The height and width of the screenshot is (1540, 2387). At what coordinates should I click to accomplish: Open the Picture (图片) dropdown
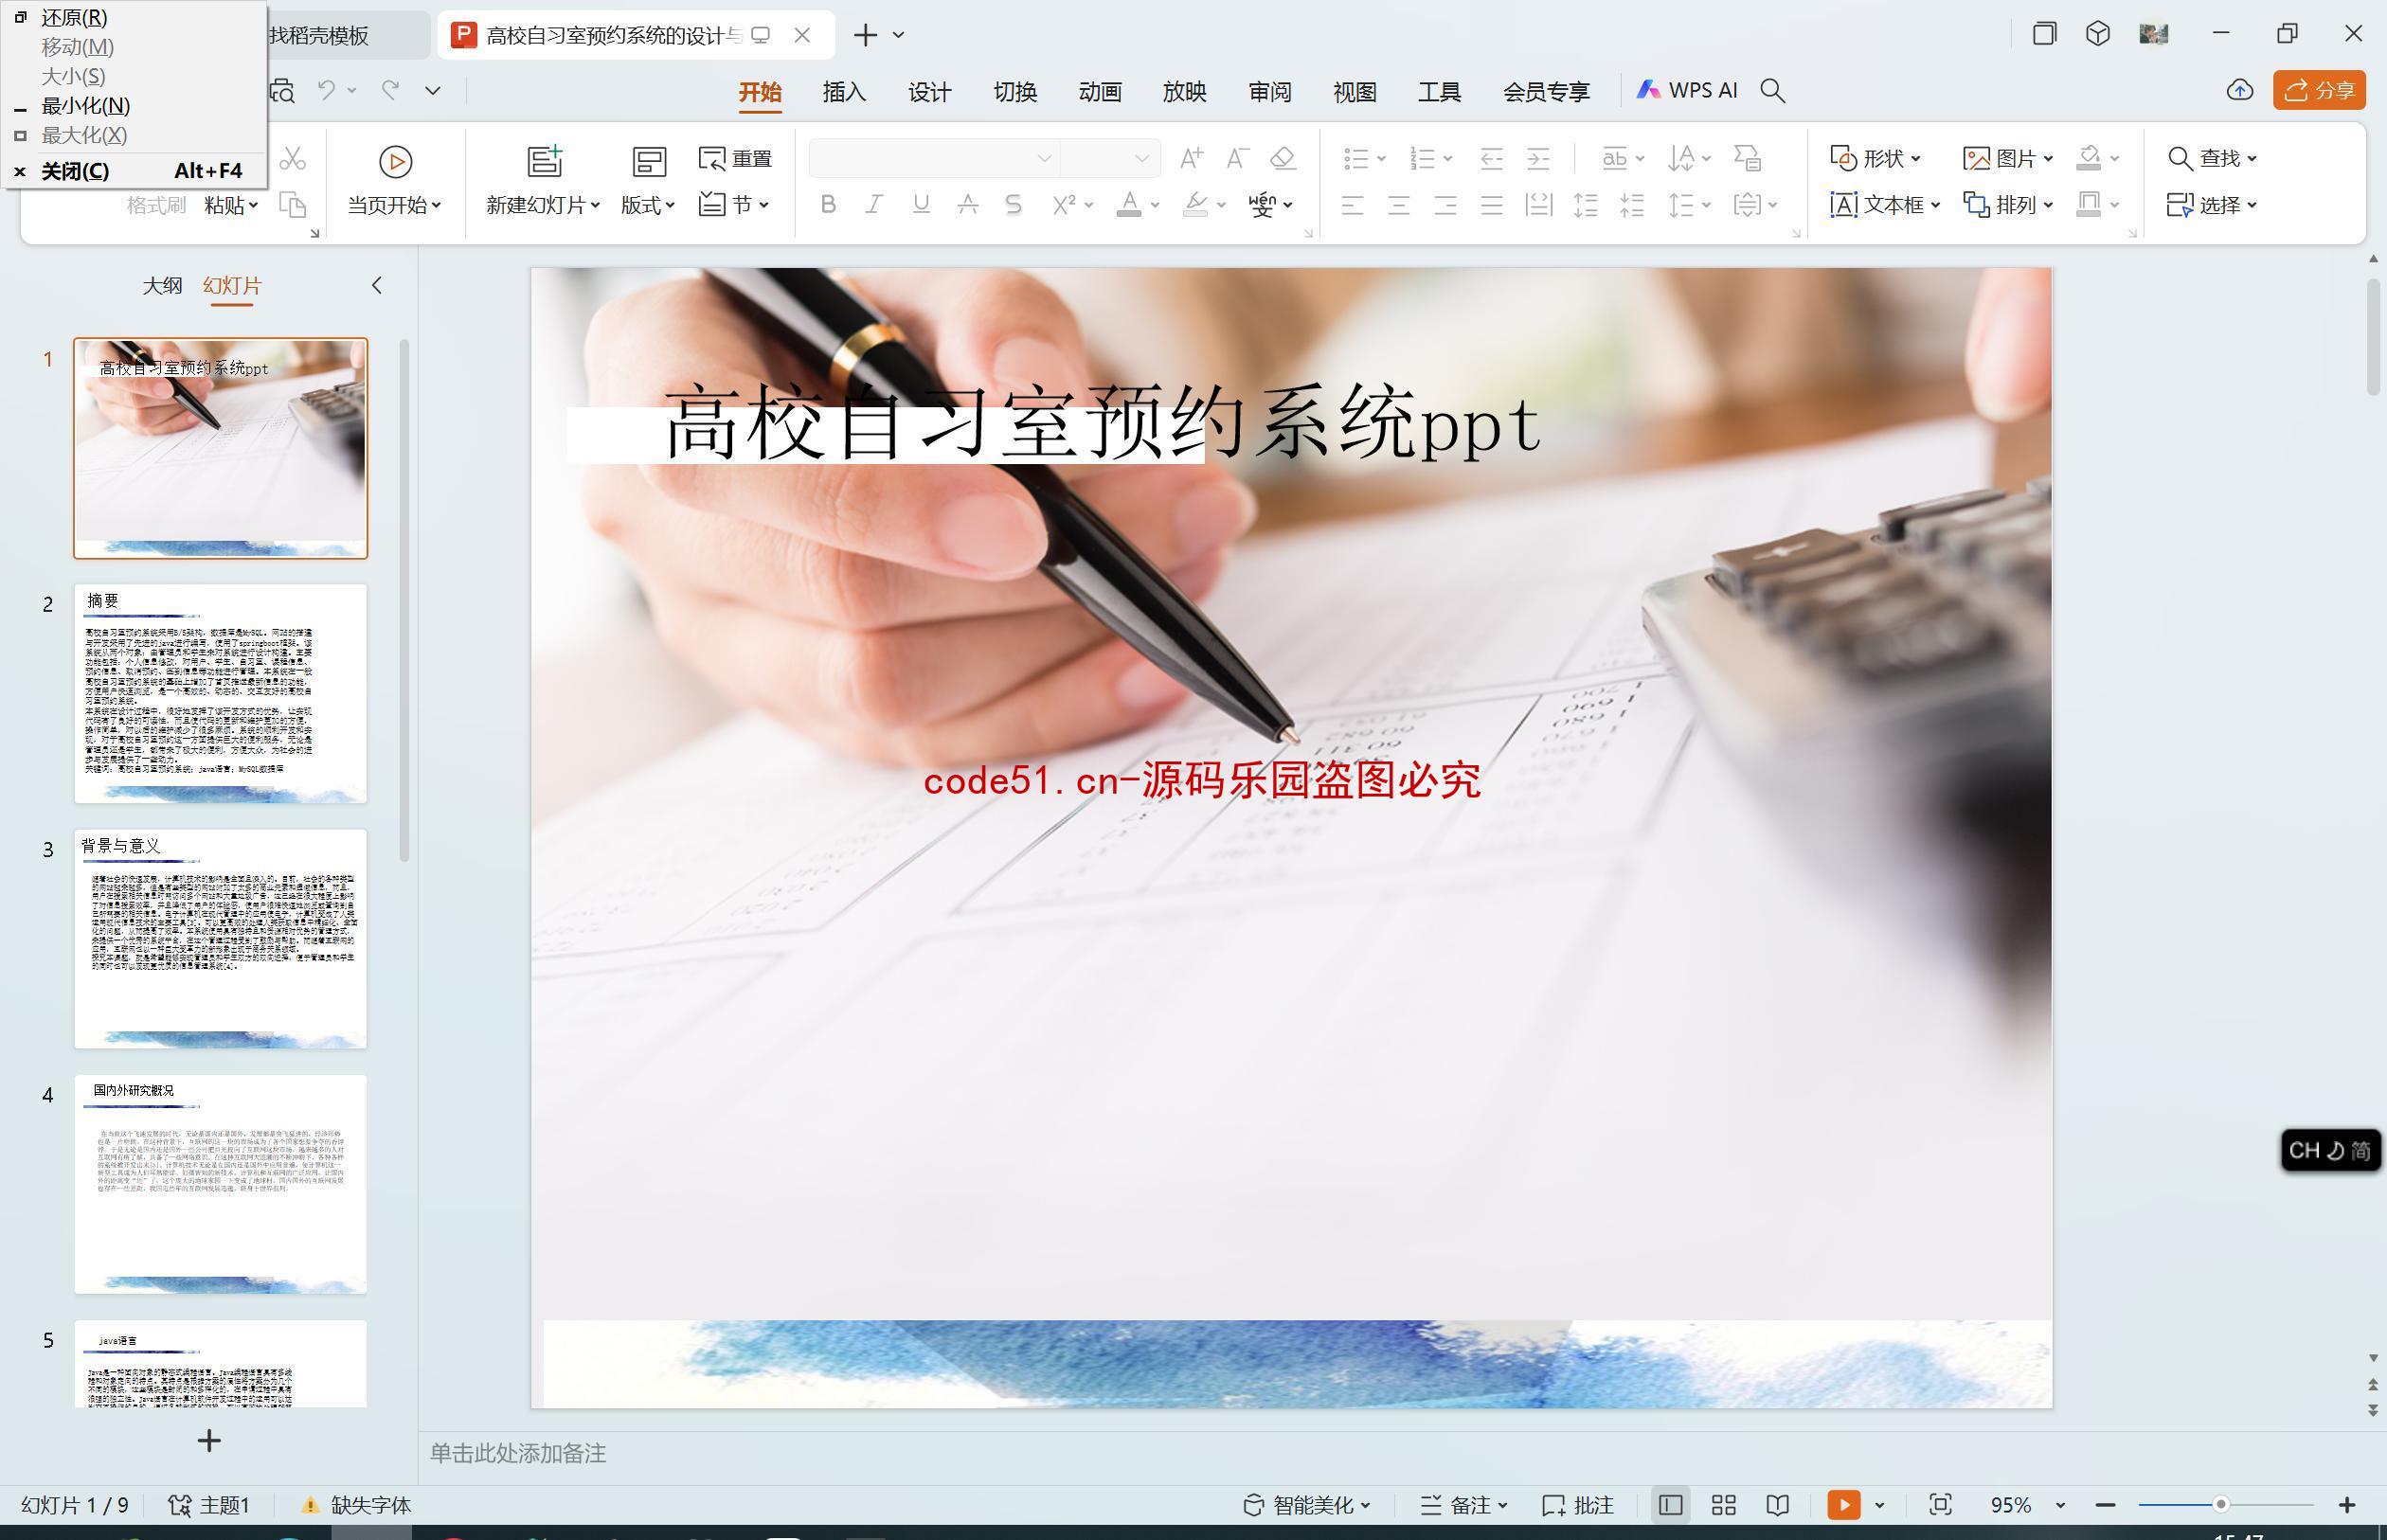[x=2008, y=158]
